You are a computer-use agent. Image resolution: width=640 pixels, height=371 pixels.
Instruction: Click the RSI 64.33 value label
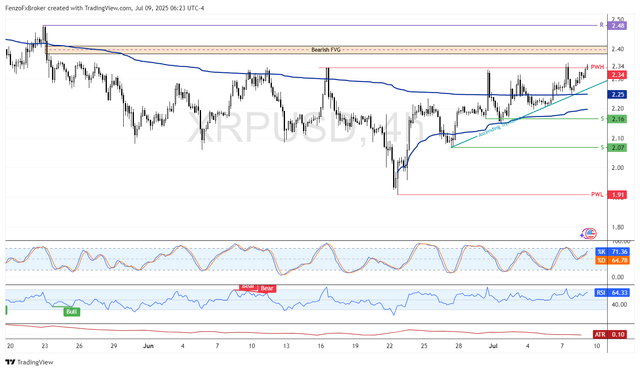pos(612,293)
